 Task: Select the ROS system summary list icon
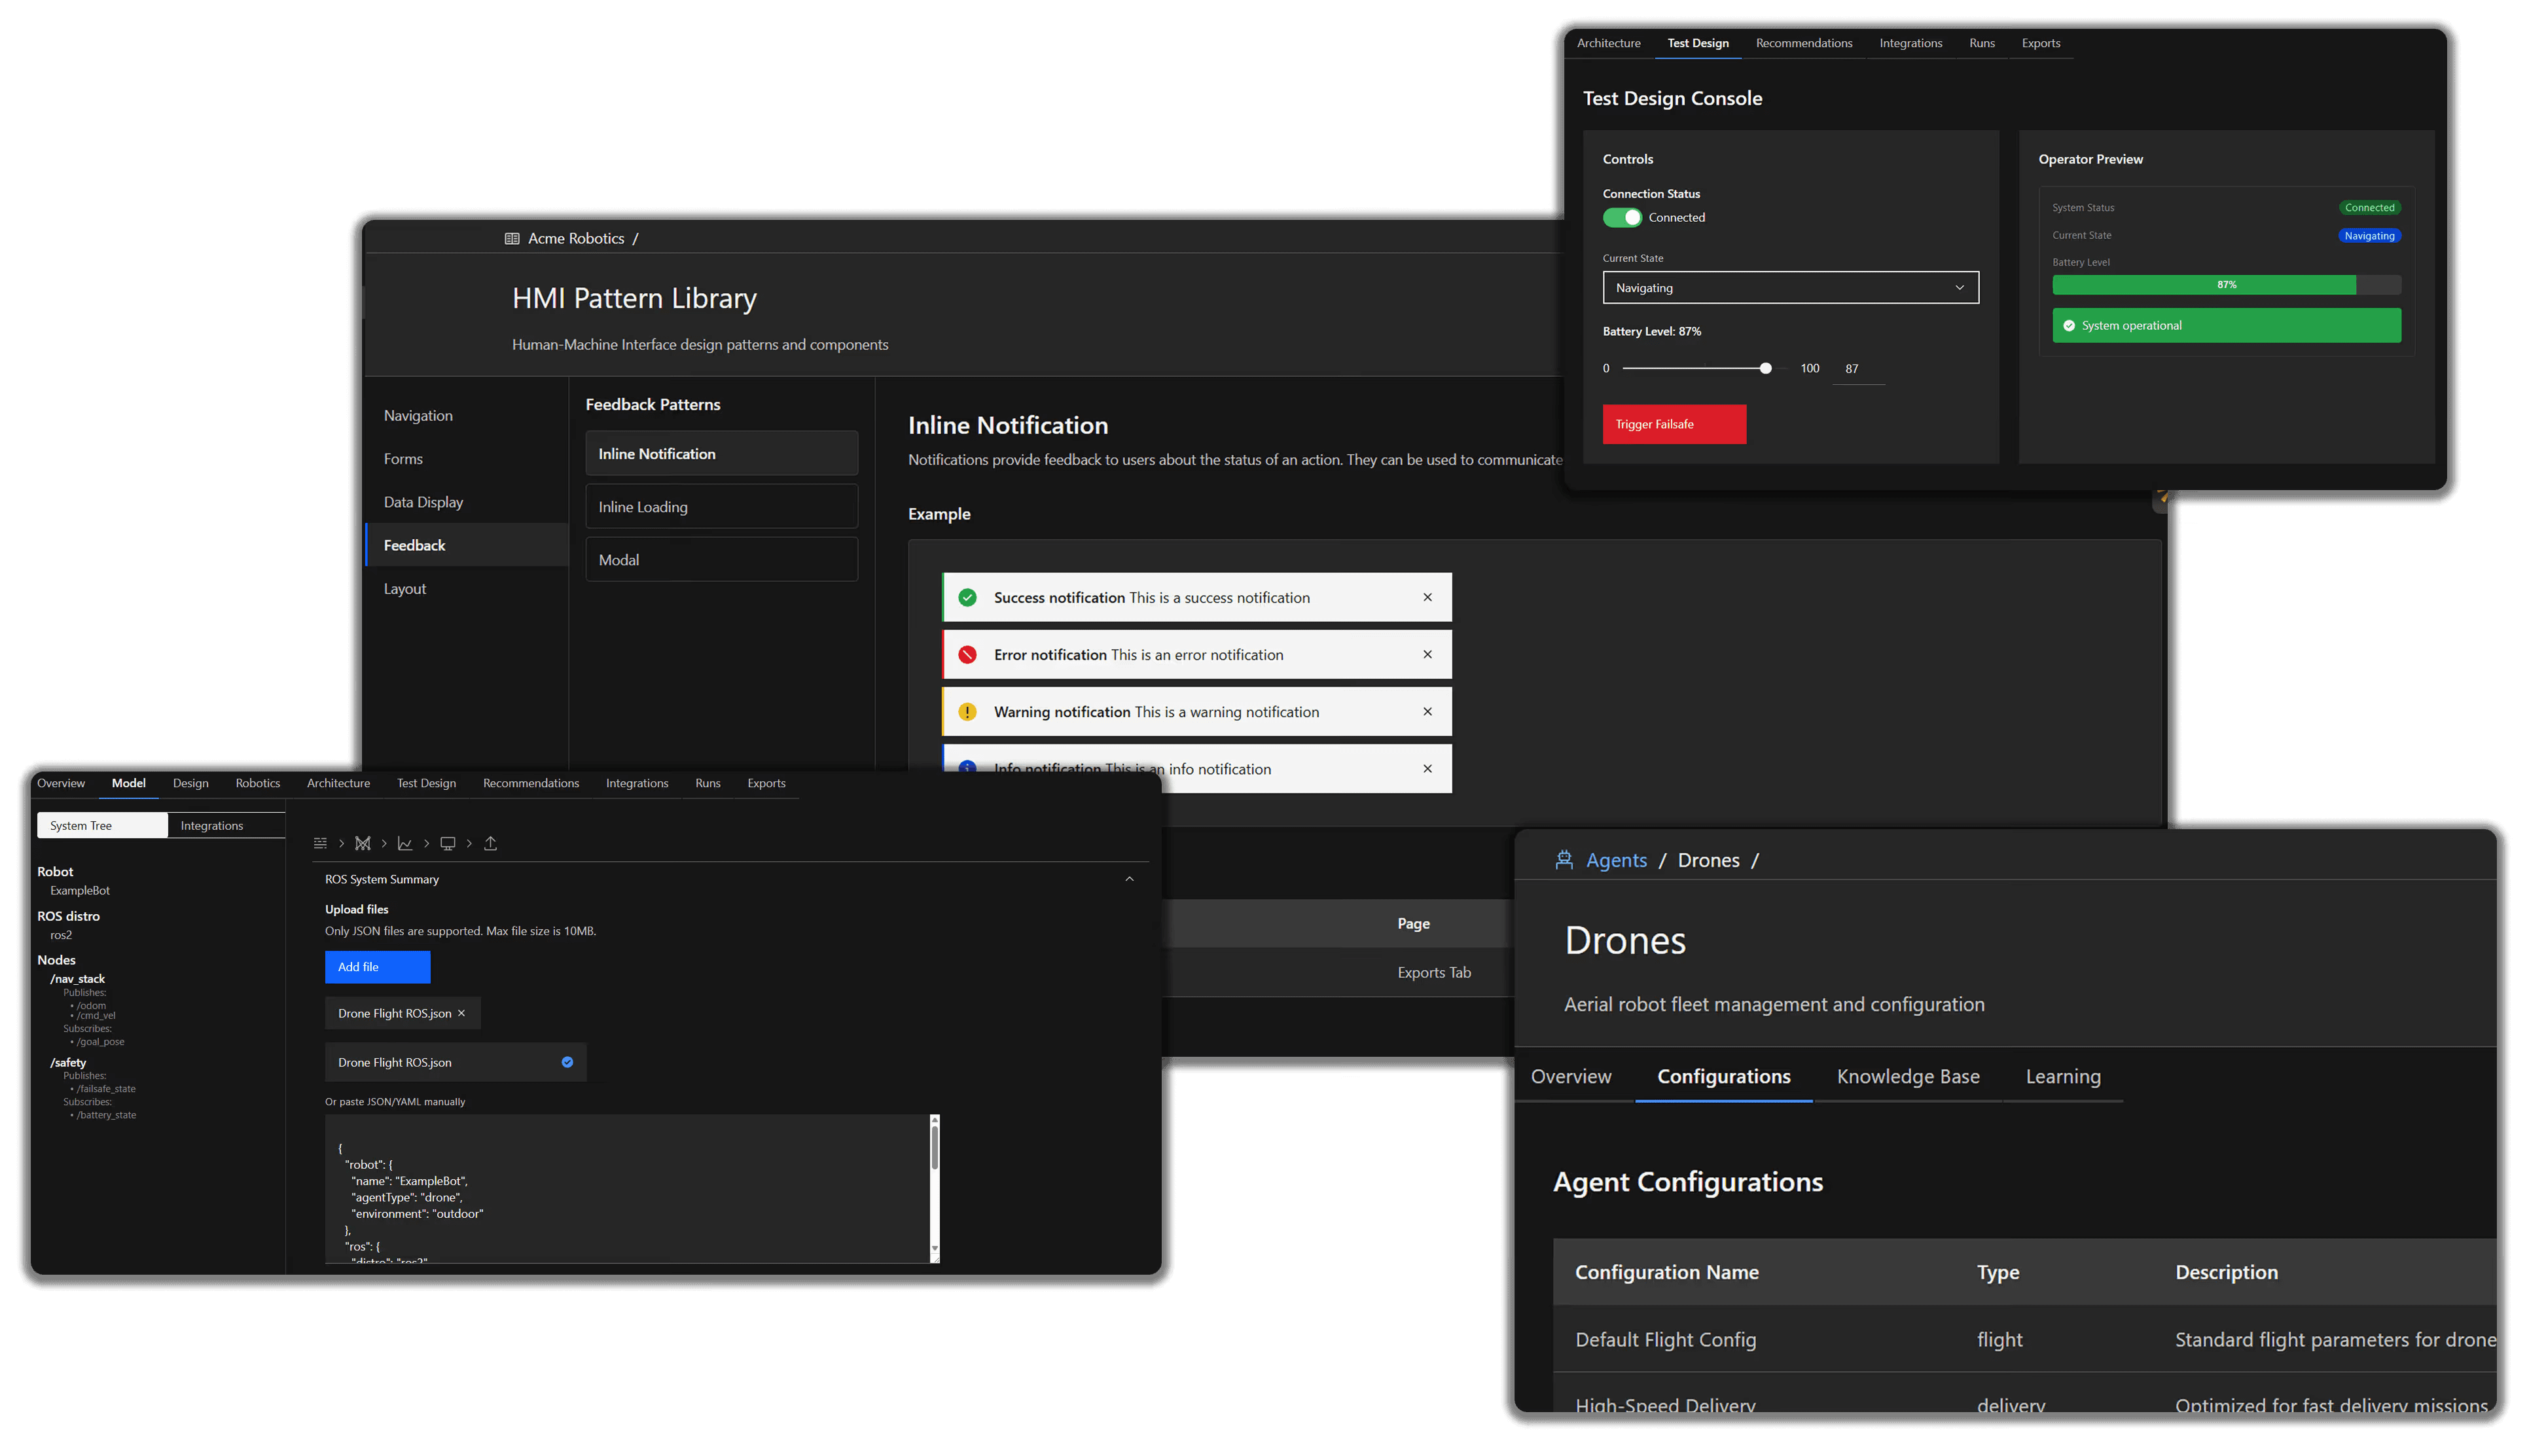(x=320, y=843)
